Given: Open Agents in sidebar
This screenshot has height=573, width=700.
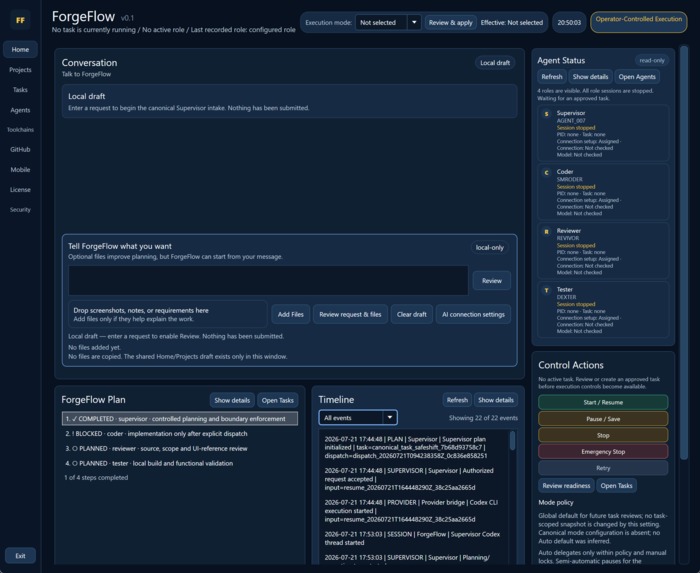Looking at the screenshot, I should coord(20,110).
